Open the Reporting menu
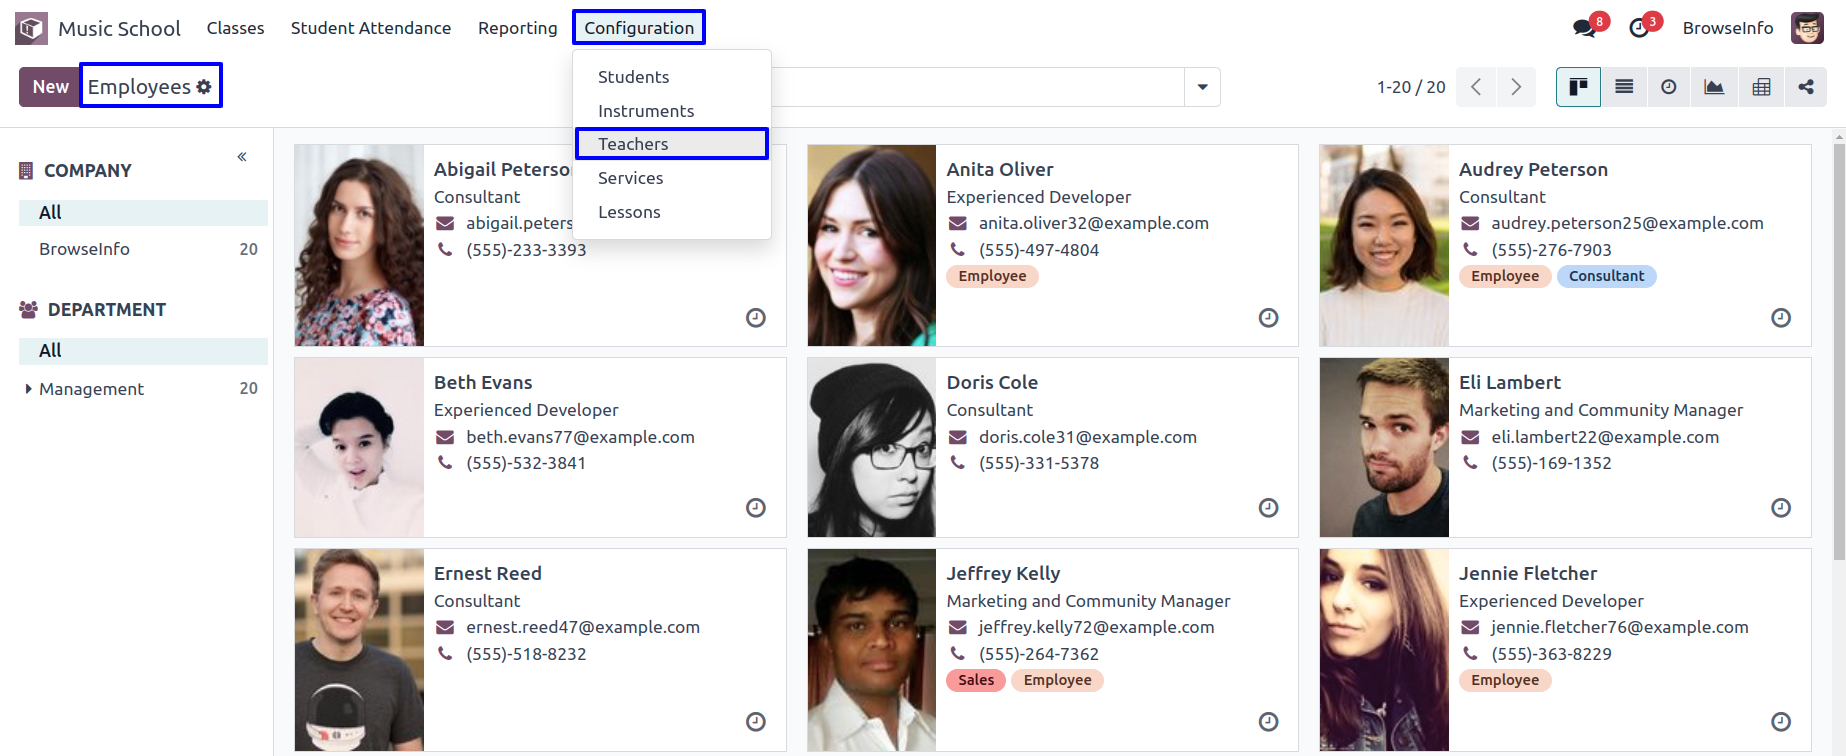Image resolution: width=1846 pixels, height=756 pixels. point(518,28)
